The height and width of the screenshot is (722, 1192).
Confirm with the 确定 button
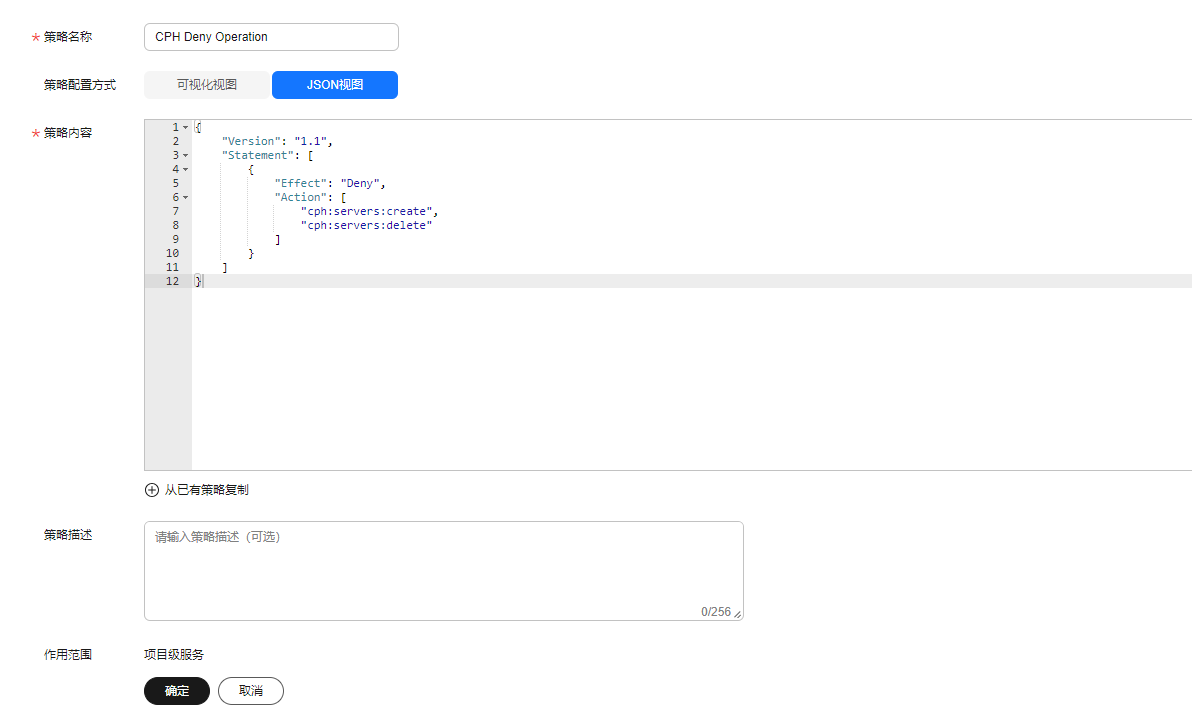tap(176, 691)
